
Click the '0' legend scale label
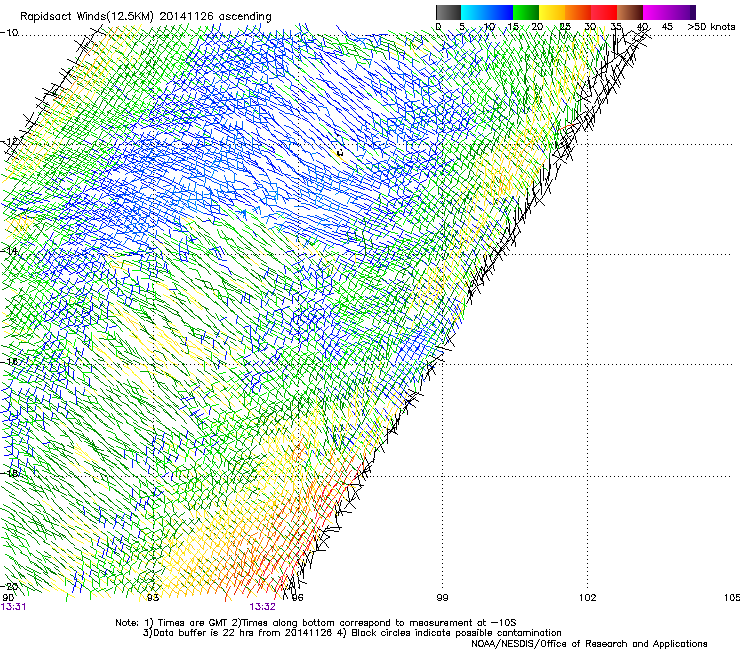(x=438, y=27)
